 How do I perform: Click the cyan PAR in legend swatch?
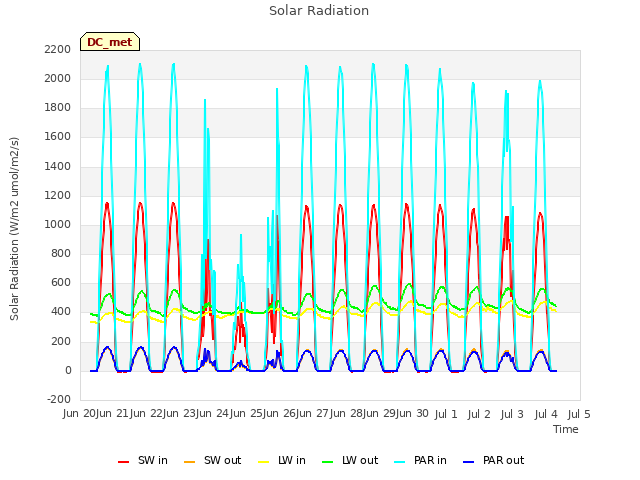400,462
